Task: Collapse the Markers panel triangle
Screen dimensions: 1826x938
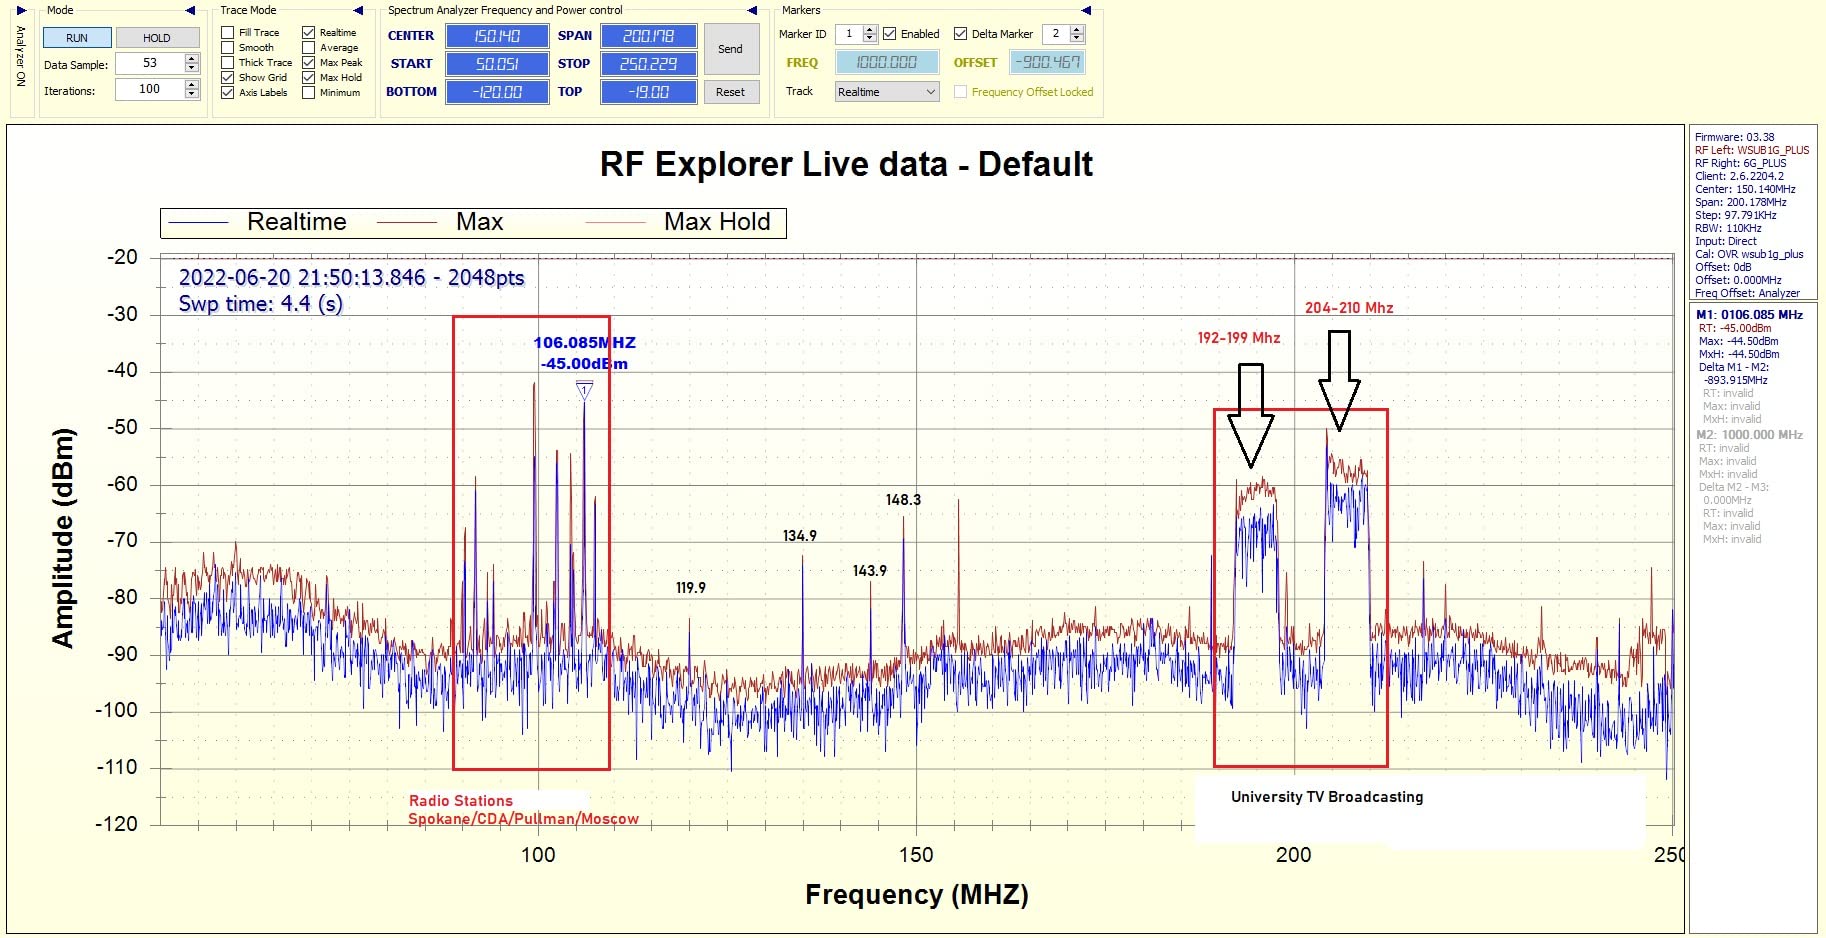Action: pos(1085,10)
